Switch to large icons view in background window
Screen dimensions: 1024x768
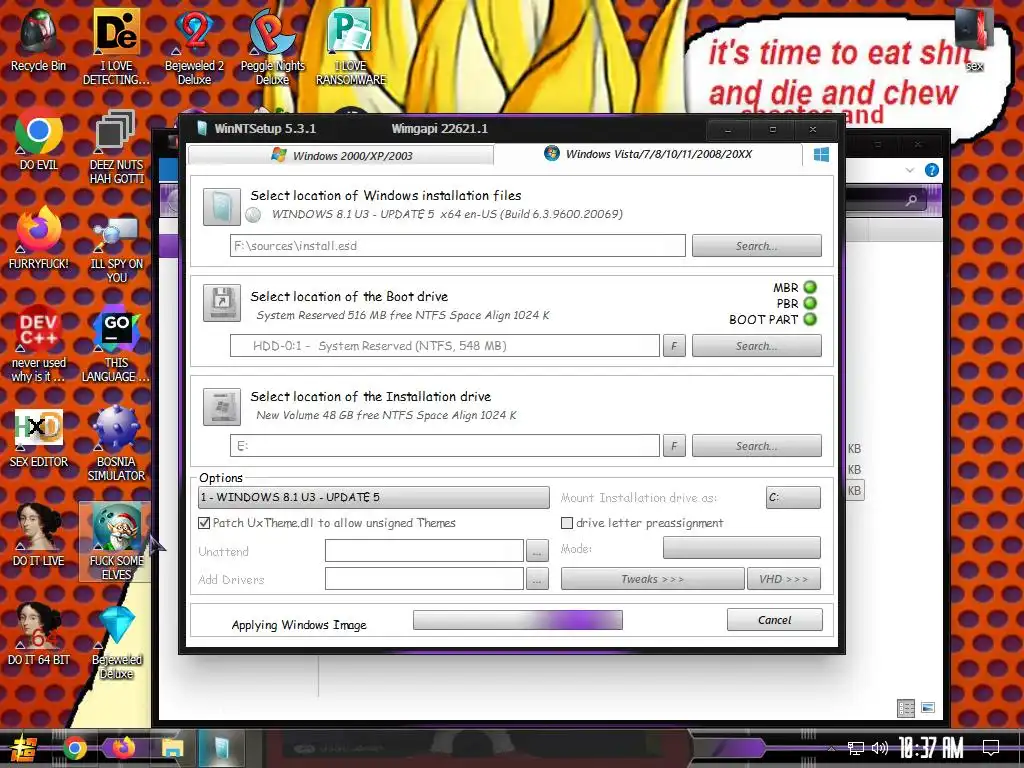[928, 708]
